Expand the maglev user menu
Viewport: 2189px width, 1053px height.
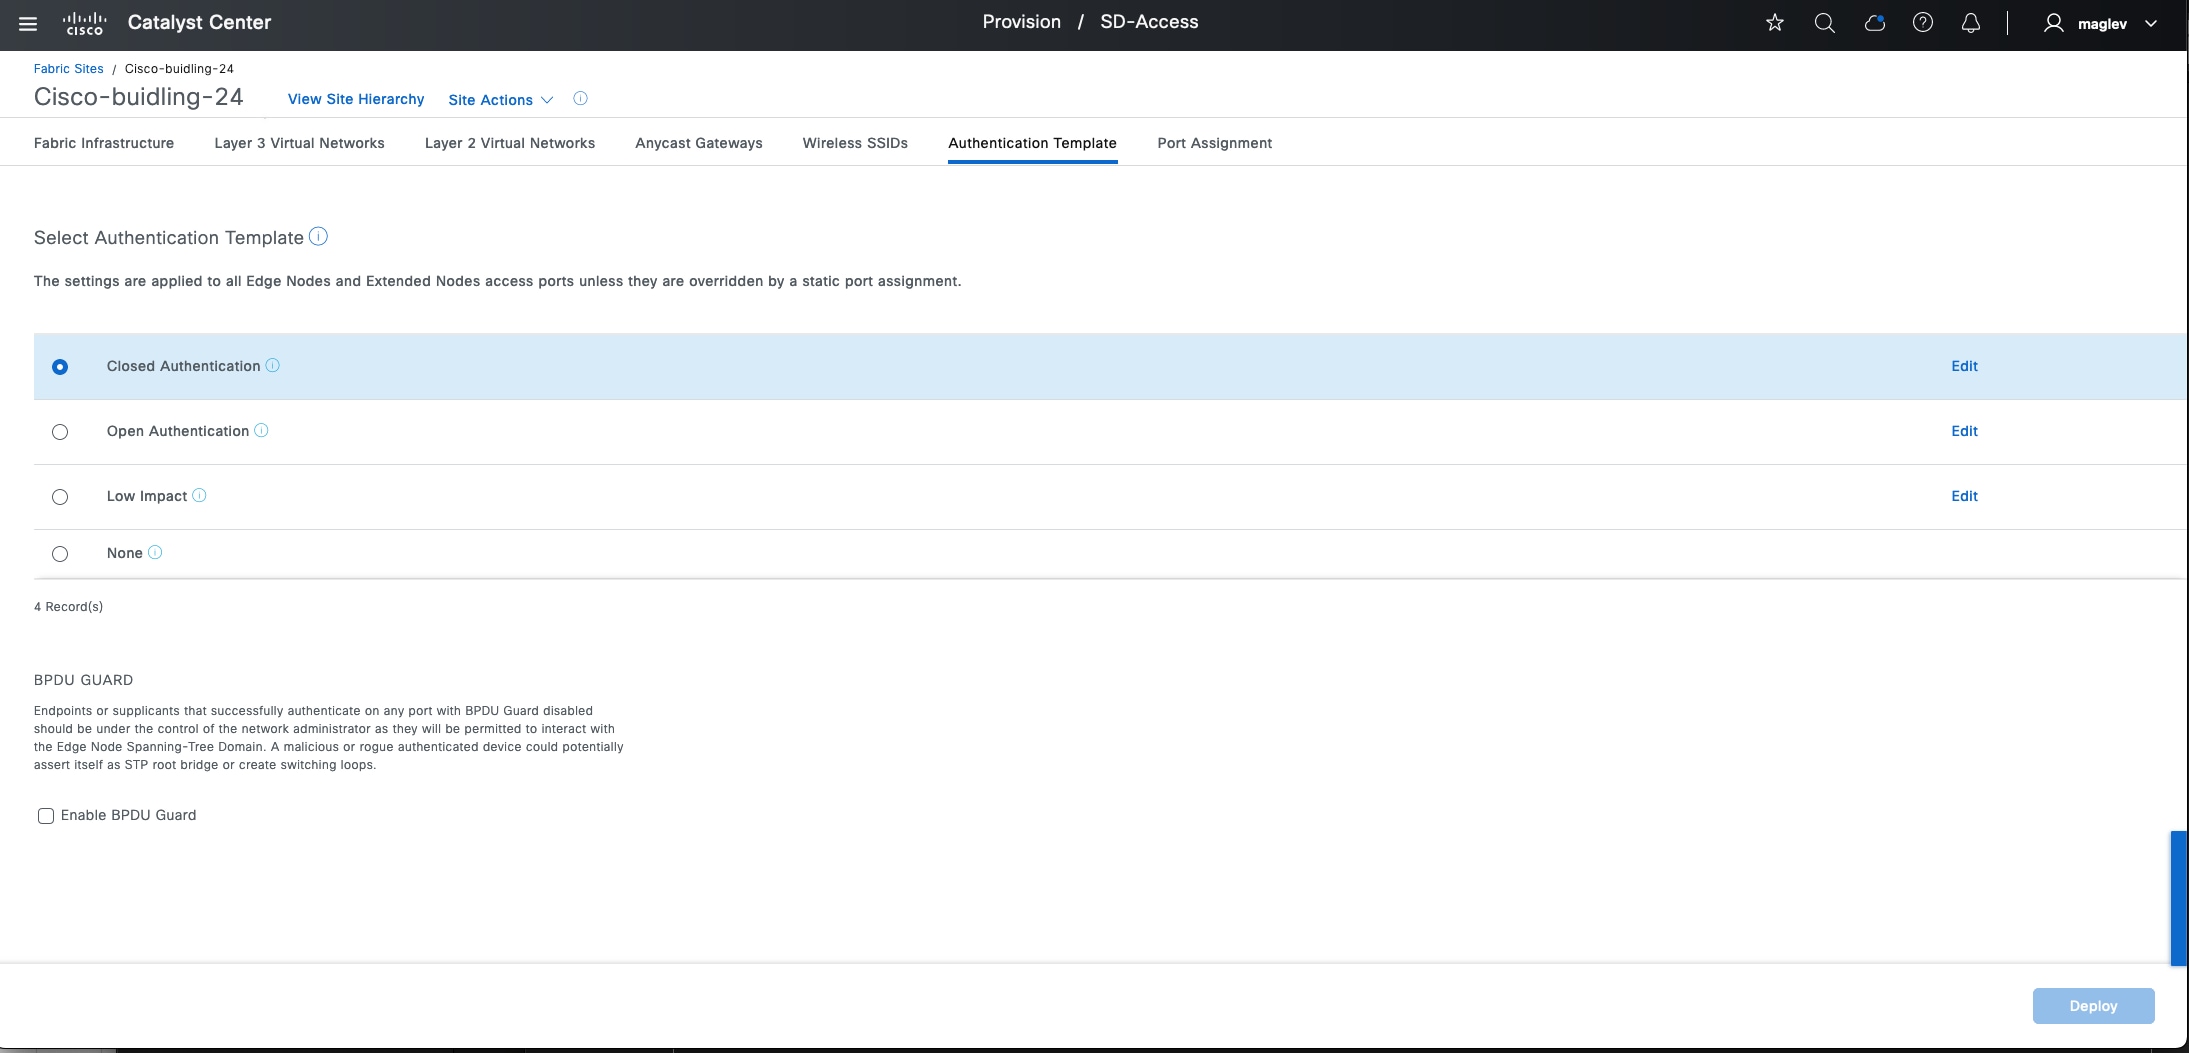pos(2100,24)
